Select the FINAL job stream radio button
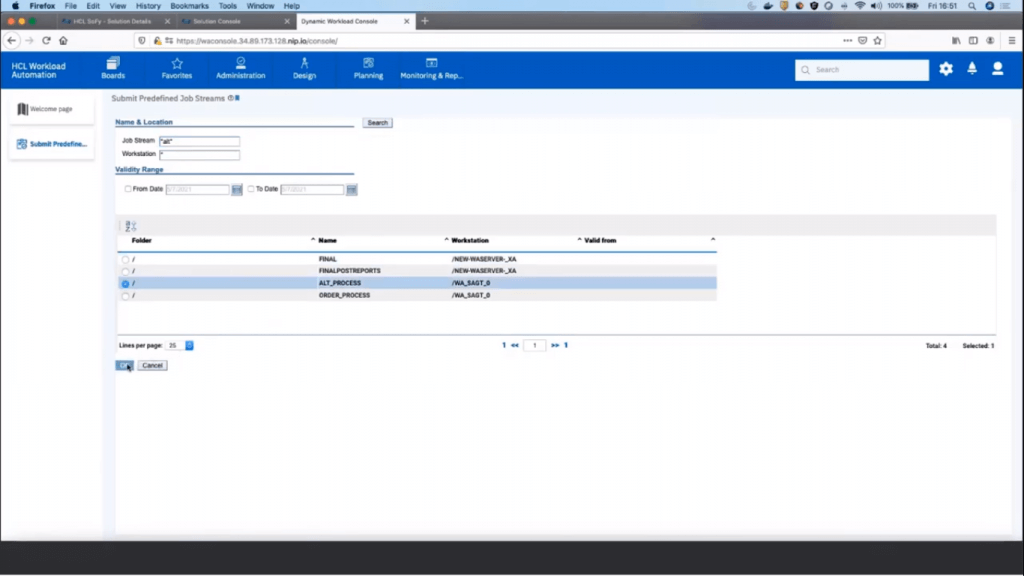Screen dimensions: 1024x576 pyautogui.click(x=125, y=258)
